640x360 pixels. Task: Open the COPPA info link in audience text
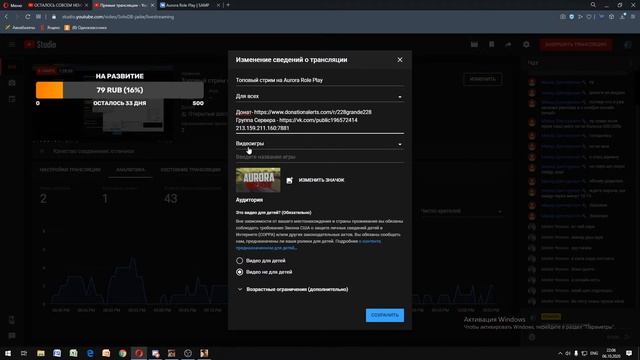pos(309,244)
